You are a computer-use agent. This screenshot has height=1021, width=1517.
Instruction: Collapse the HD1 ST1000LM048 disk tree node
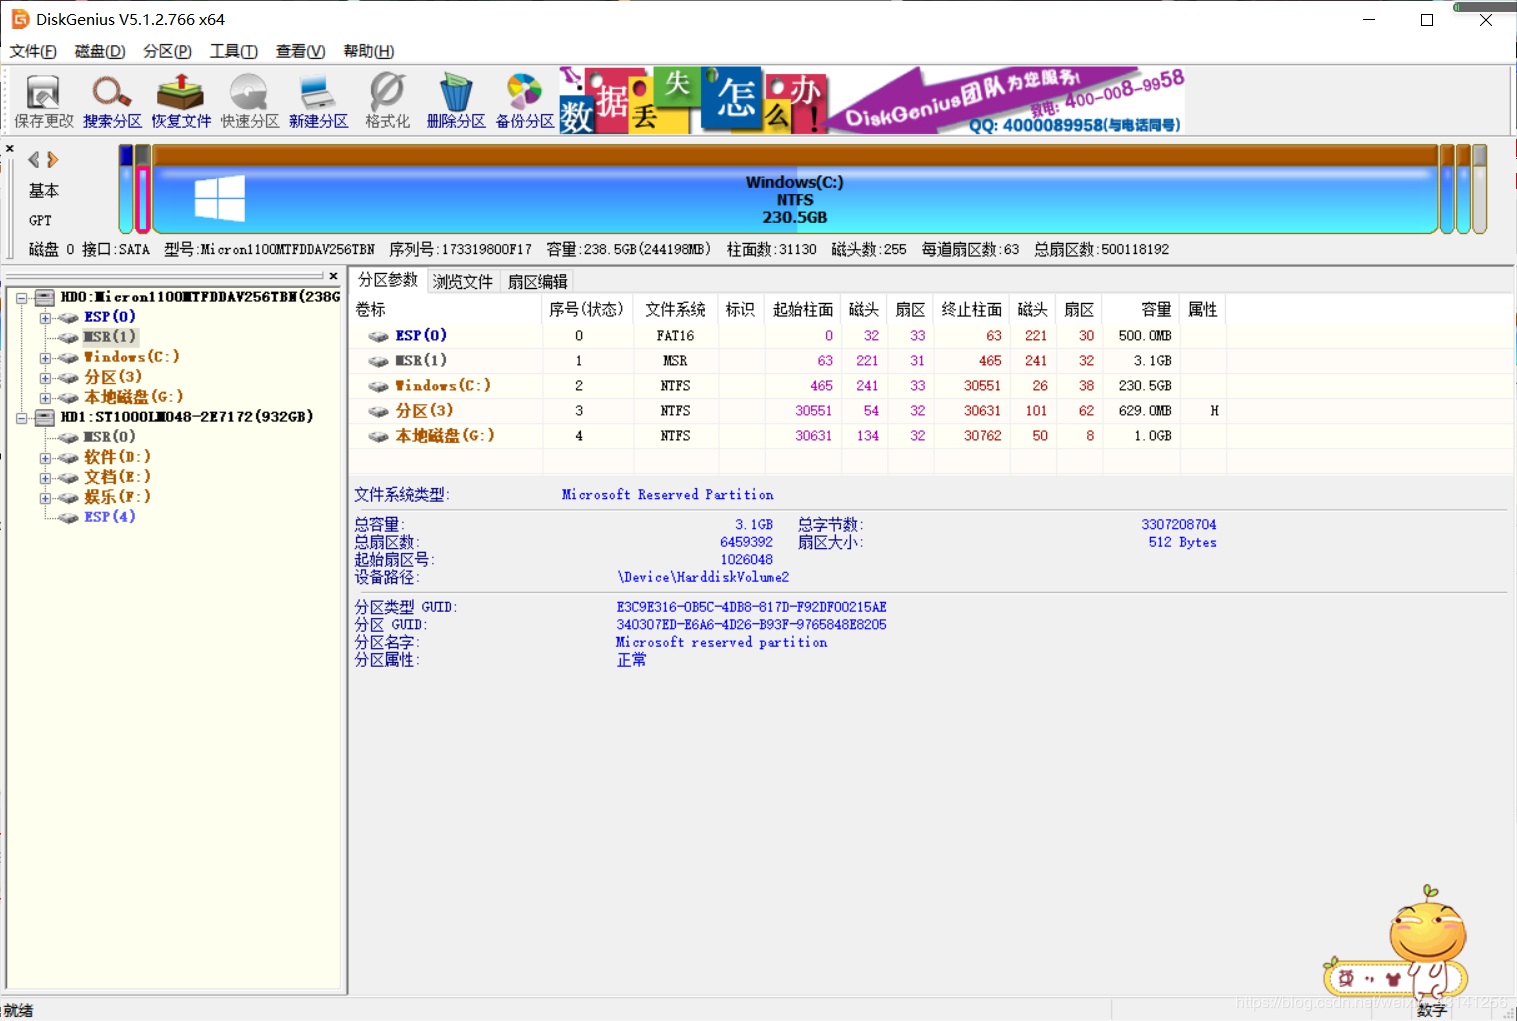click(x=22, y=418)
